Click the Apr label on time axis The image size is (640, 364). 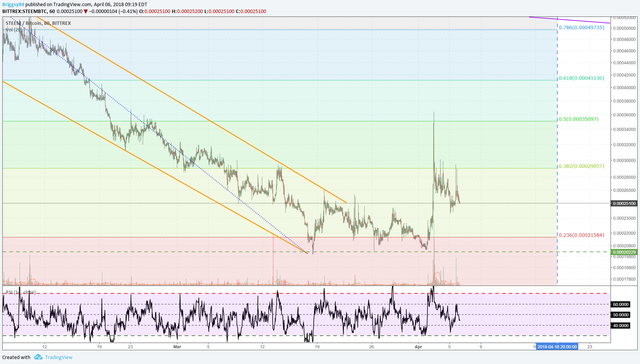pyautogui.click(x=418, y=346)
